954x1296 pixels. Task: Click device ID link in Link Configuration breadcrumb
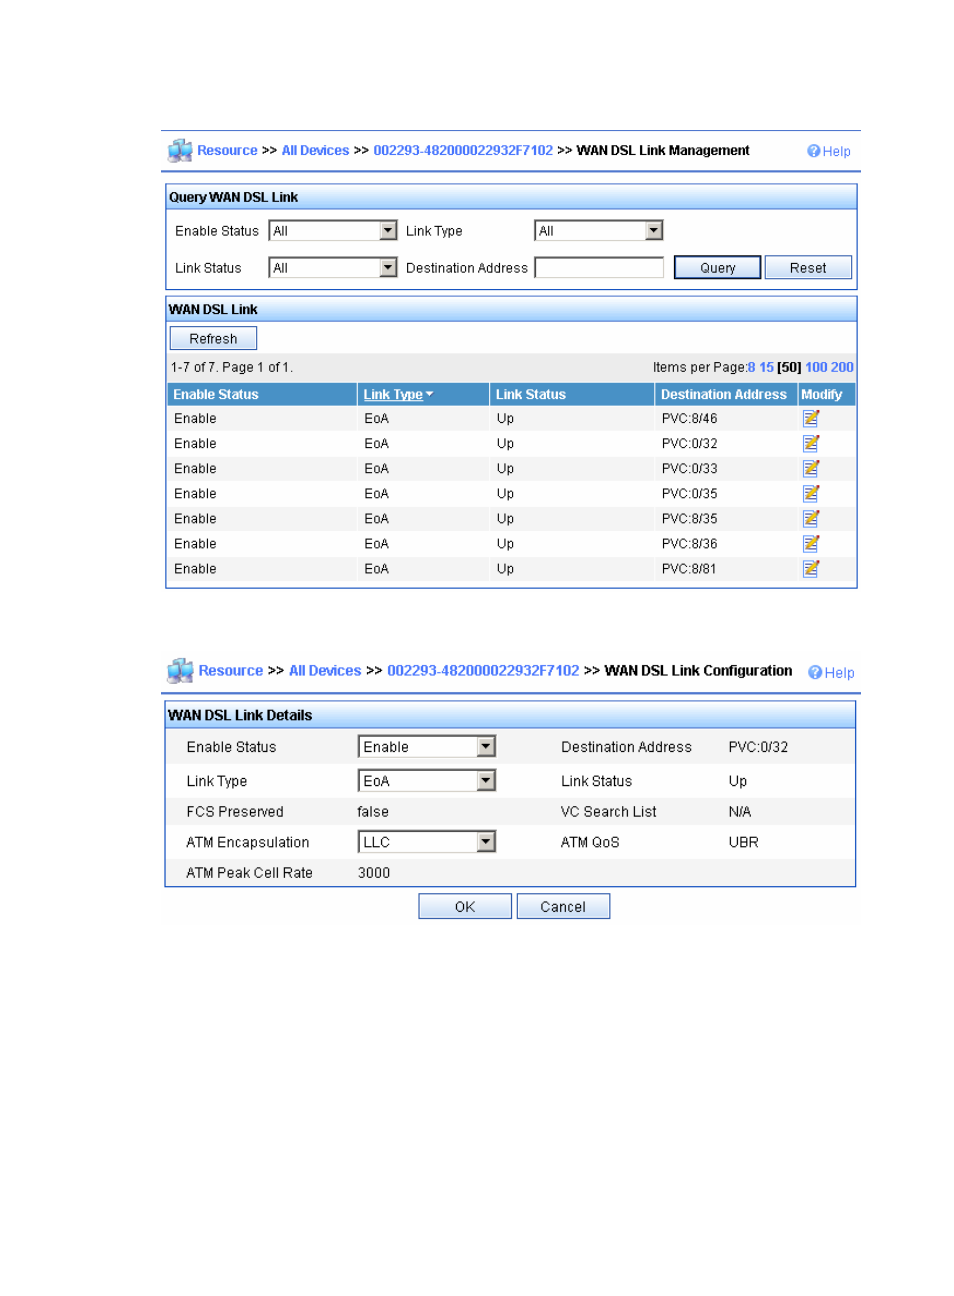[483, 670]
